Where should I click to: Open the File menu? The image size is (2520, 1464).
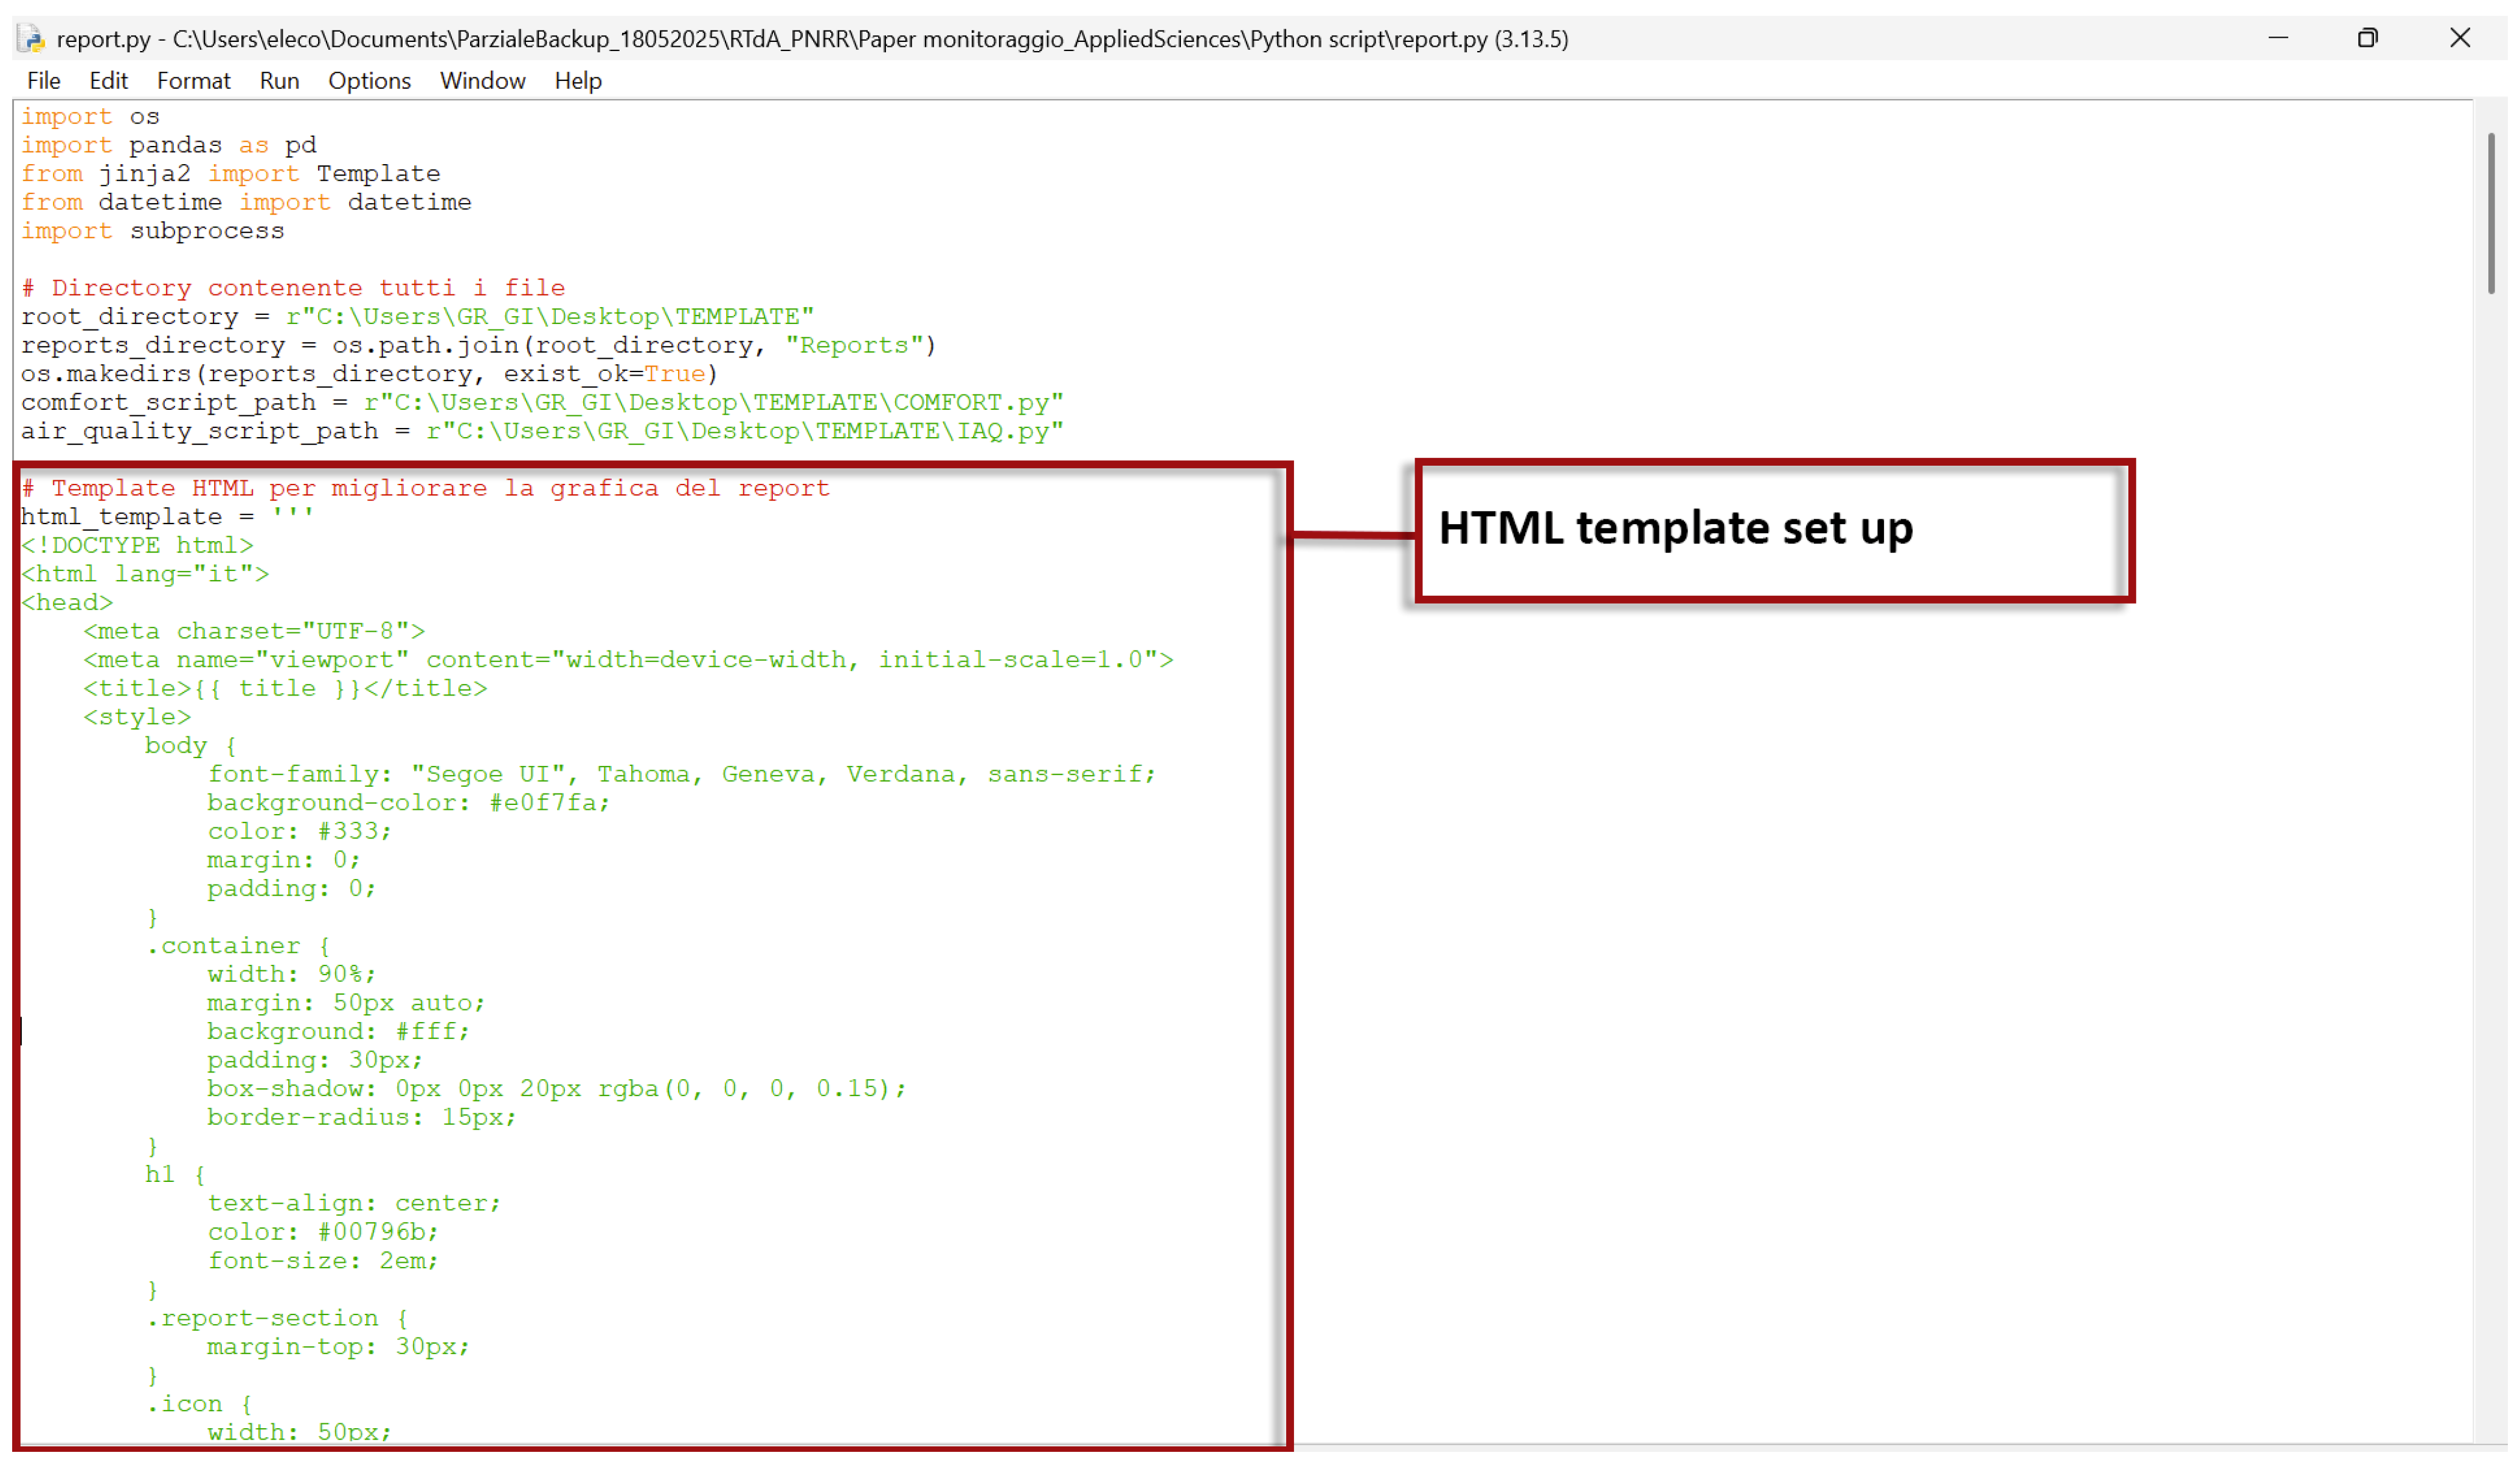[44, 81]
